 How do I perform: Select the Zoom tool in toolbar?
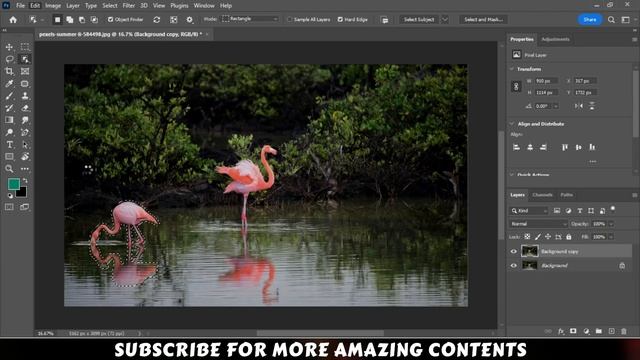click(x=9, y=169)
